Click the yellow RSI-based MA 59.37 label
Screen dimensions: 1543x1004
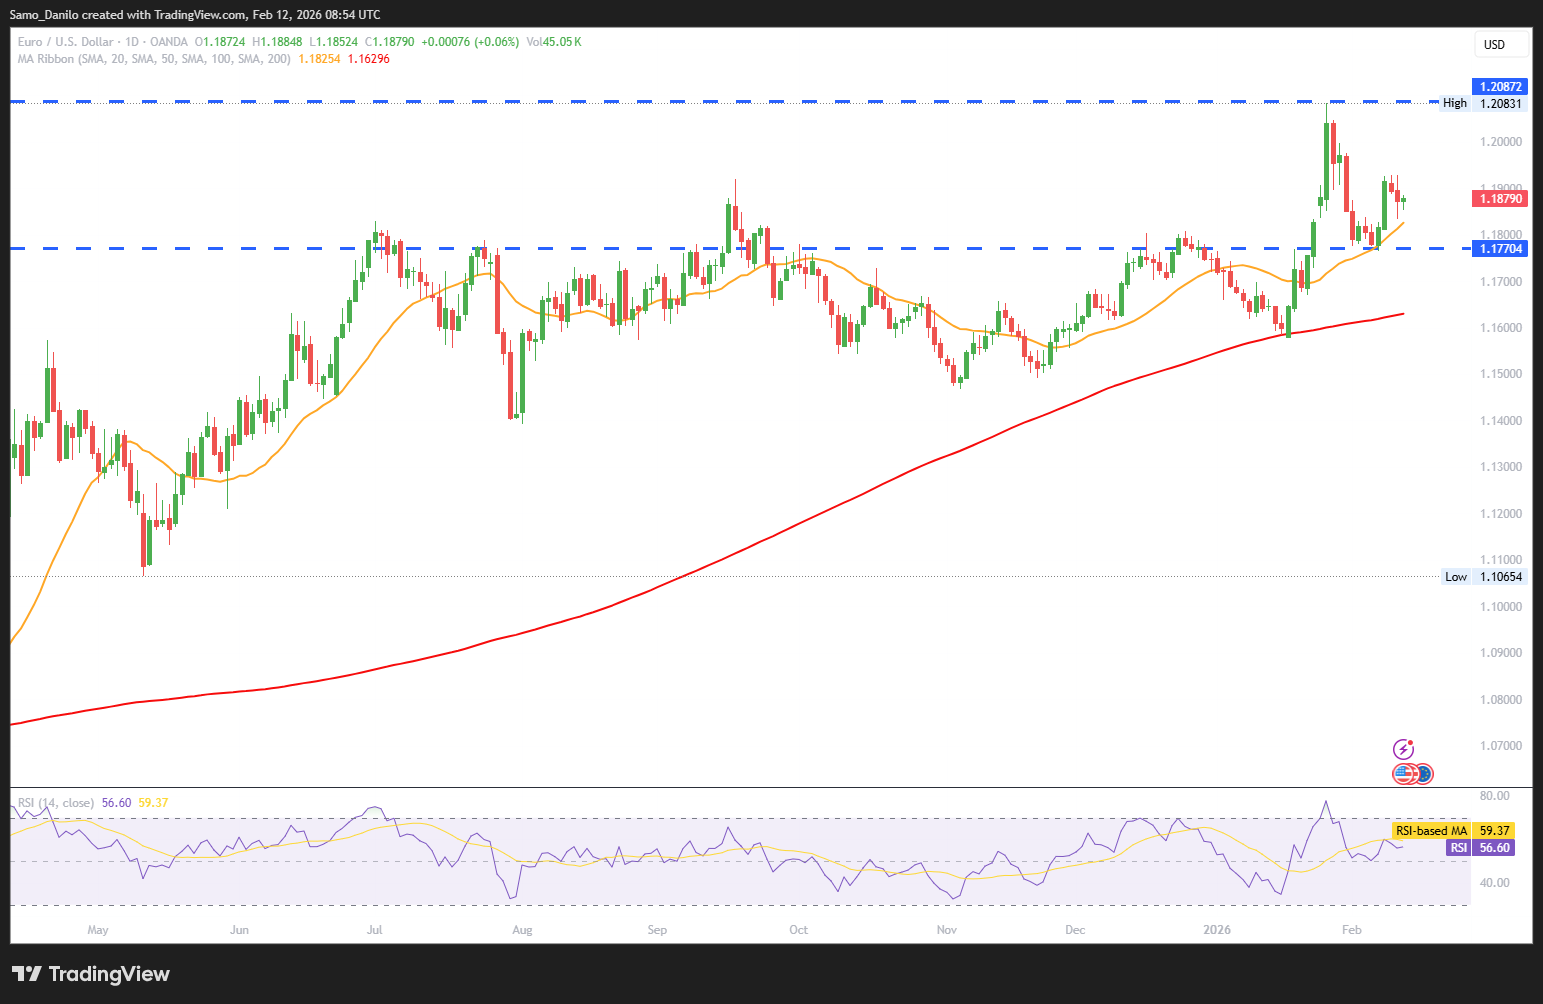1453,831
